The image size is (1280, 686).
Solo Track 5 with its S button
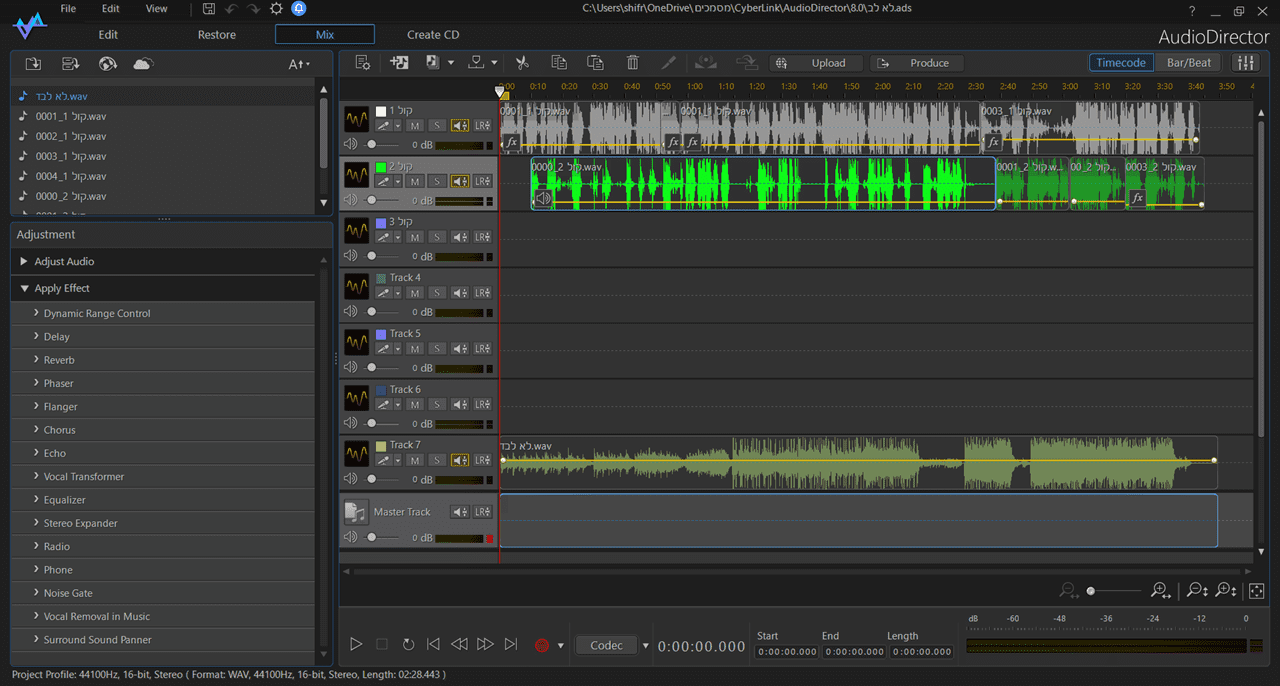click(x=437, y=349)
